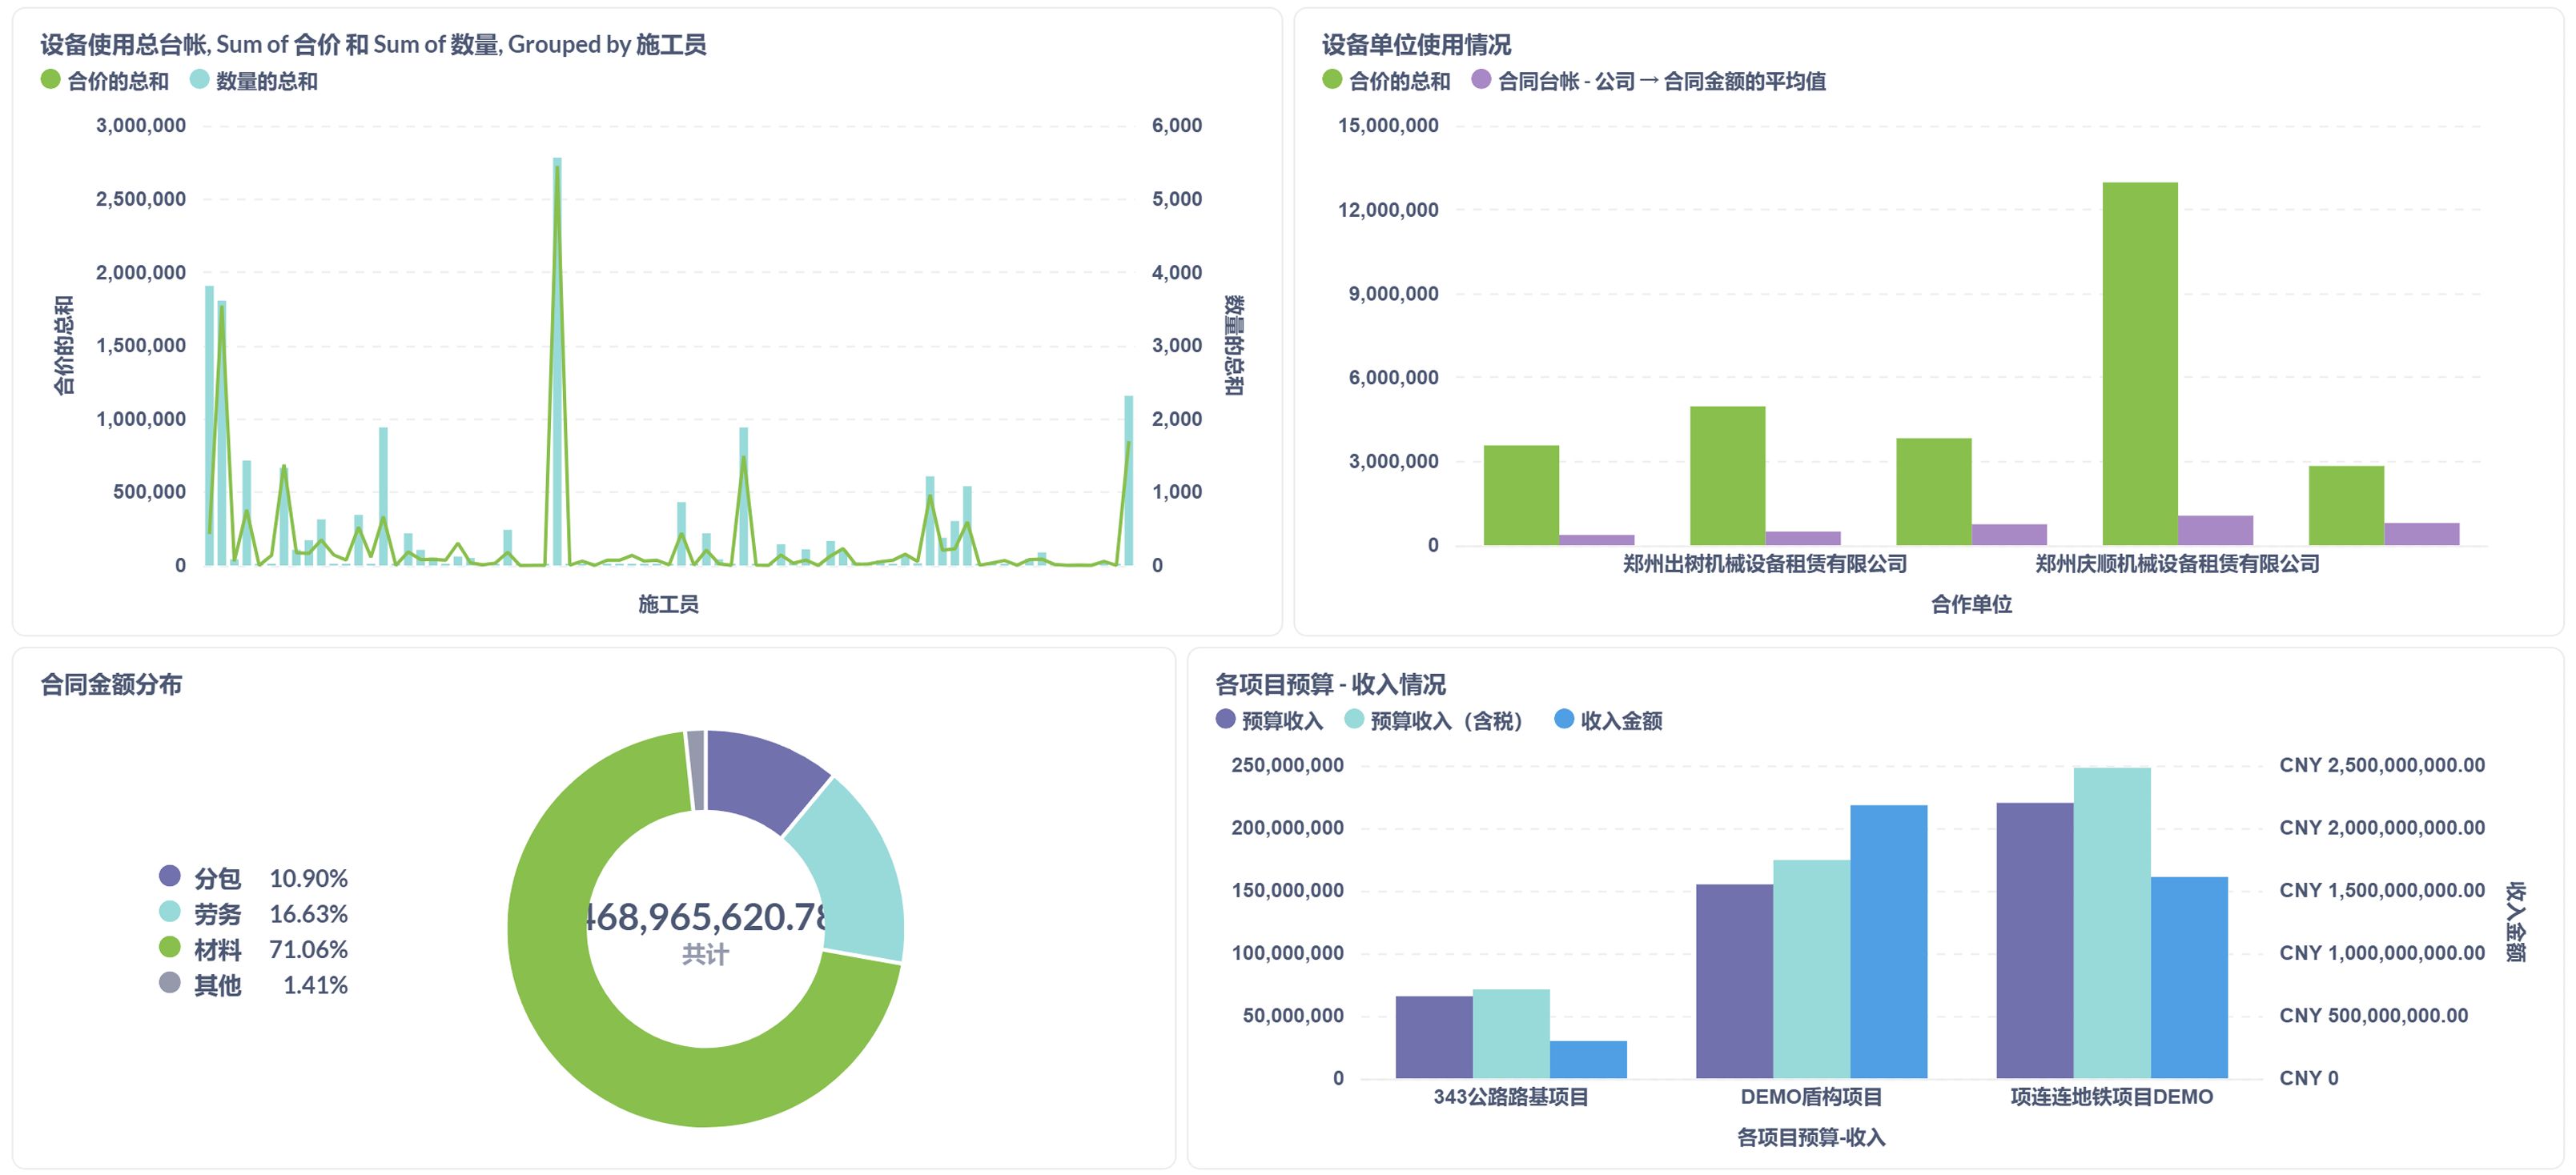The width and height of the screenshot is (2576, 1175).
Task: Toggle purple 合同金额的平均值 legend item
Action: [x=1481, y=80]
